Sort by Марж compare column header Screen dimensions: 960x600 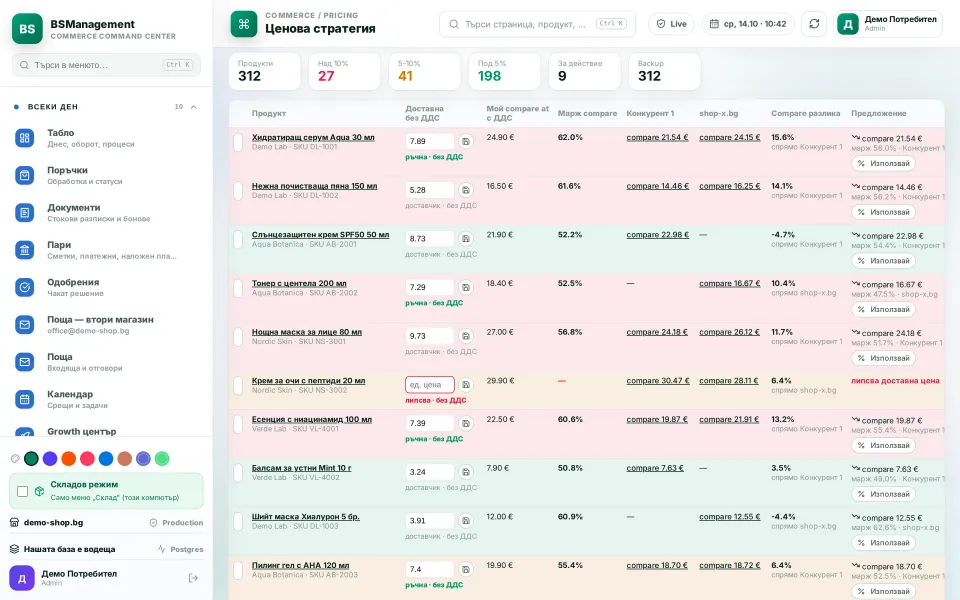pos(587,113)
